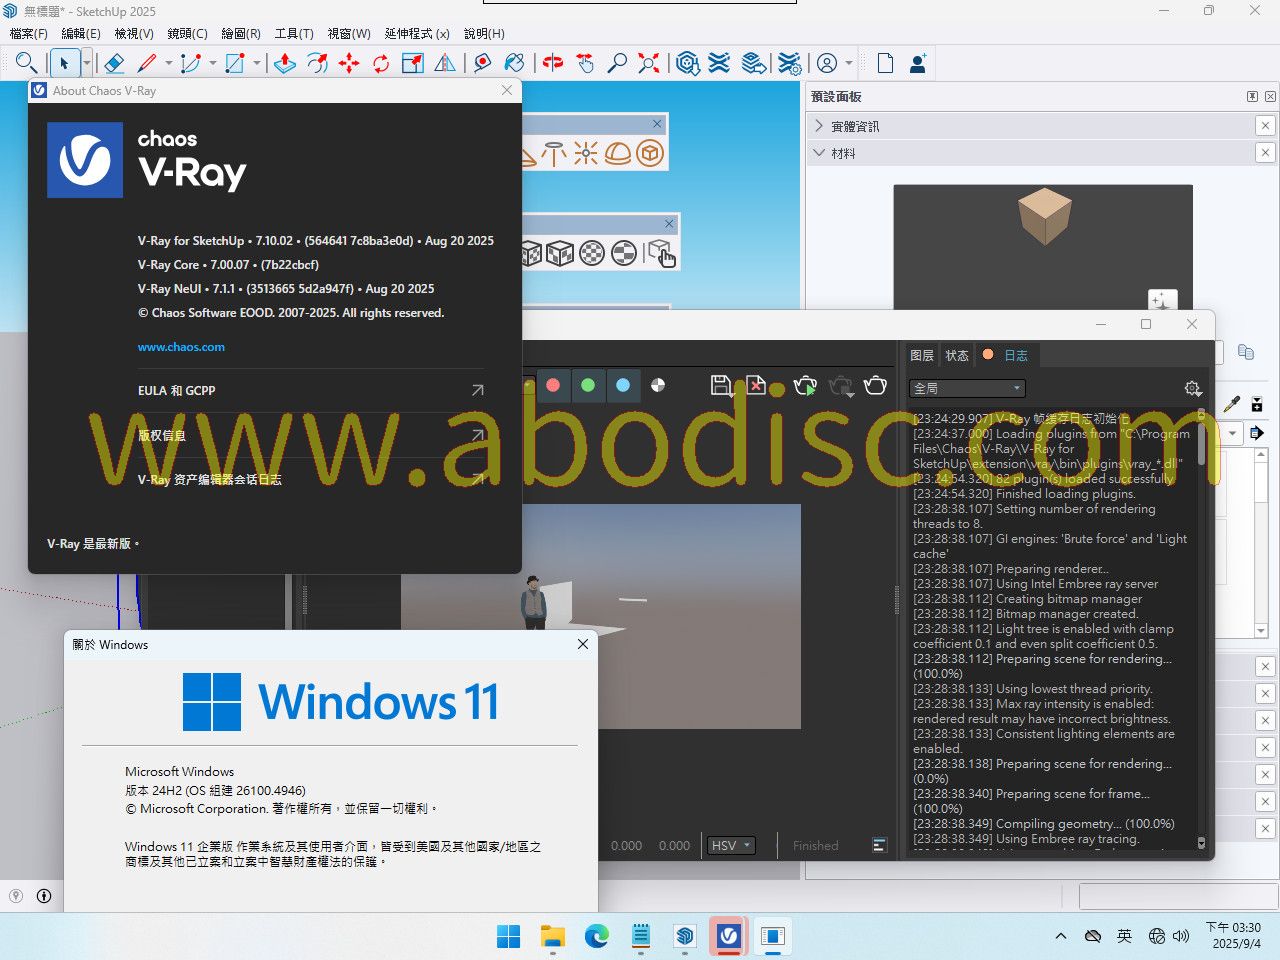1280x960 pixels.
Task: Click the V-Ray dome light icon
Action: coord(618,154)
